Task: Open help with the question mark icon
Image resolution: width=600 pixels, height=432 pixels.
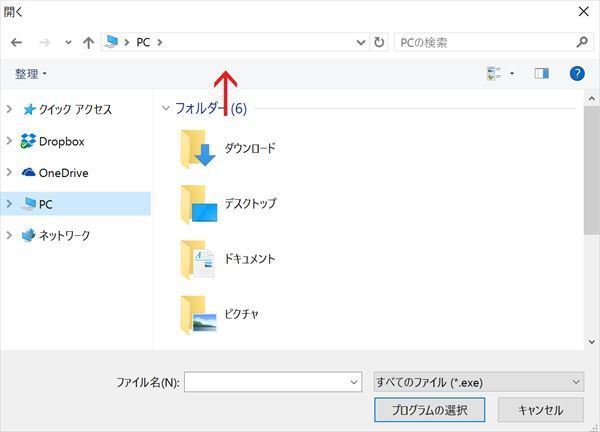Action: point(577,73)
